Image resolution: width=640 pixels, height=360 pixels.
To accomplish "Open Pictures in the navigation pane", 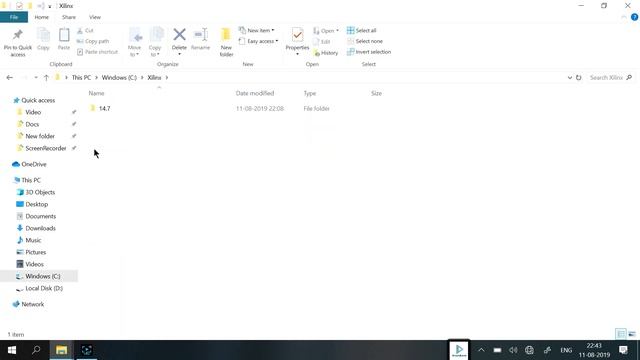I will click(36, 252).
